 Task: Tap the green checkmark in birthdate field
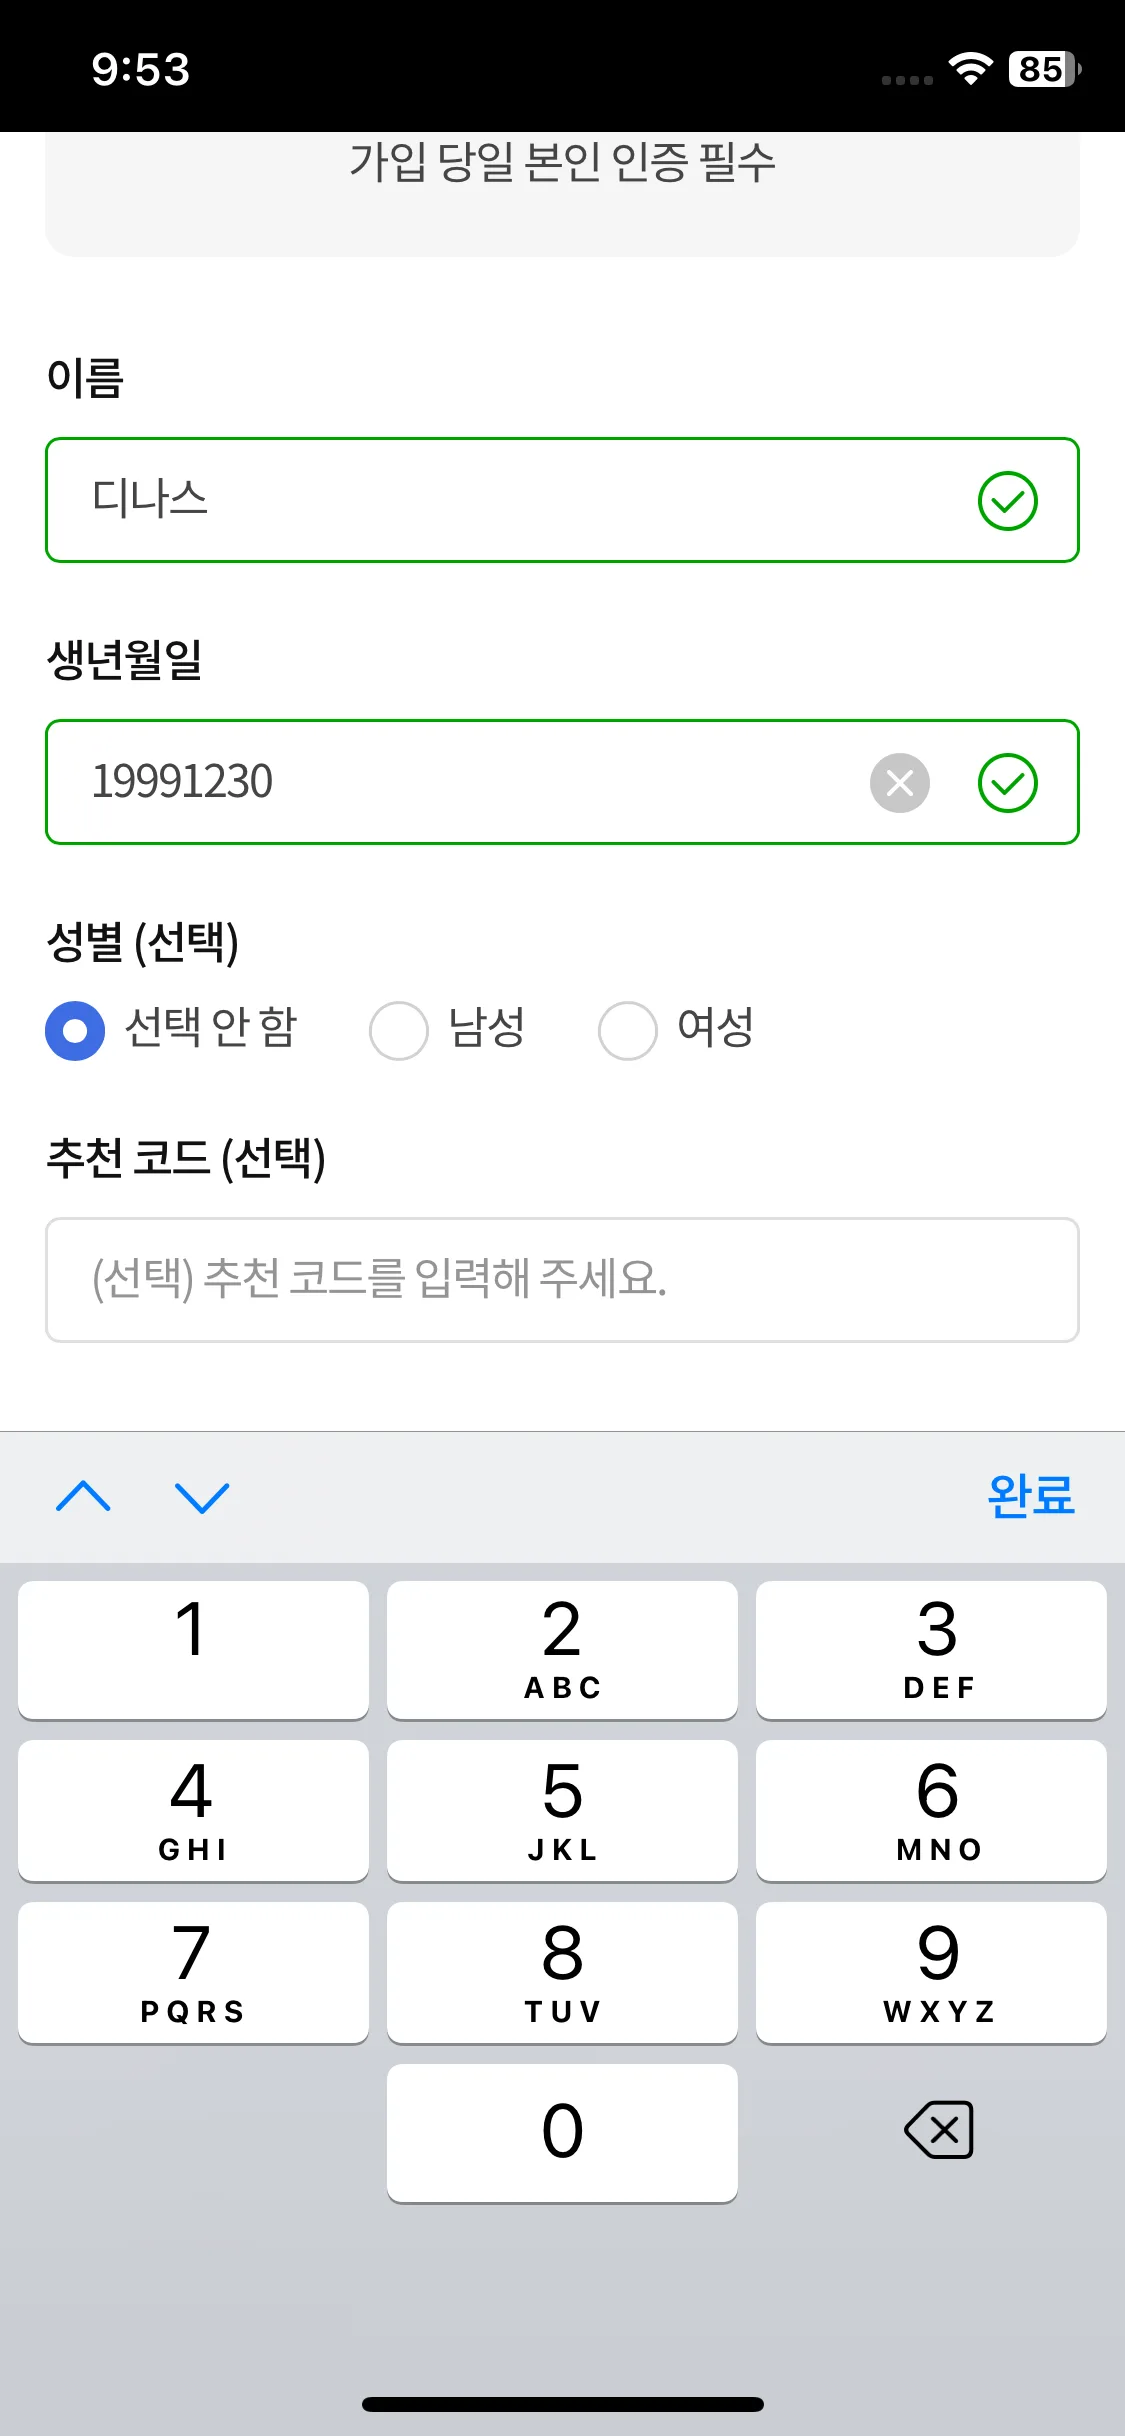[1007, 782]
